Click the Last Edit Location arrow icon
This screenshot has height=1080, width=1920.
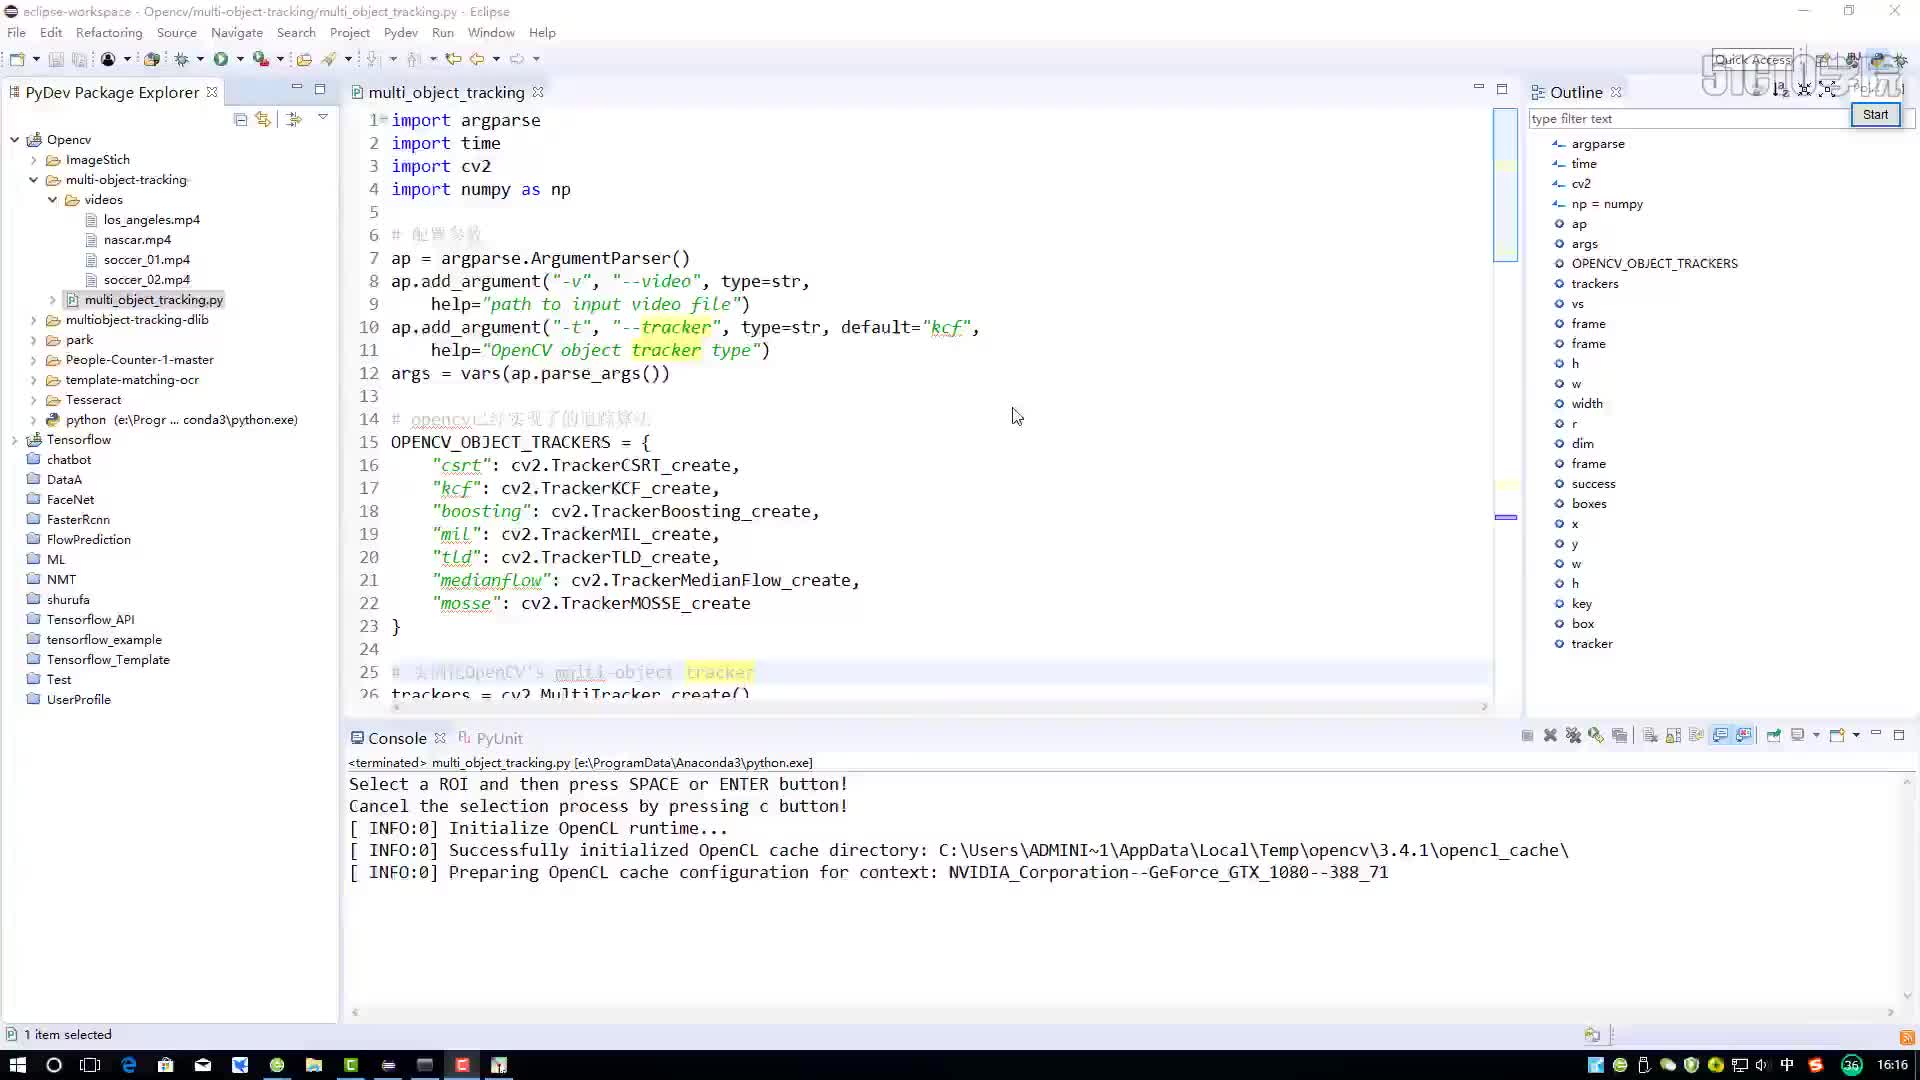click(x=453, y=59)
